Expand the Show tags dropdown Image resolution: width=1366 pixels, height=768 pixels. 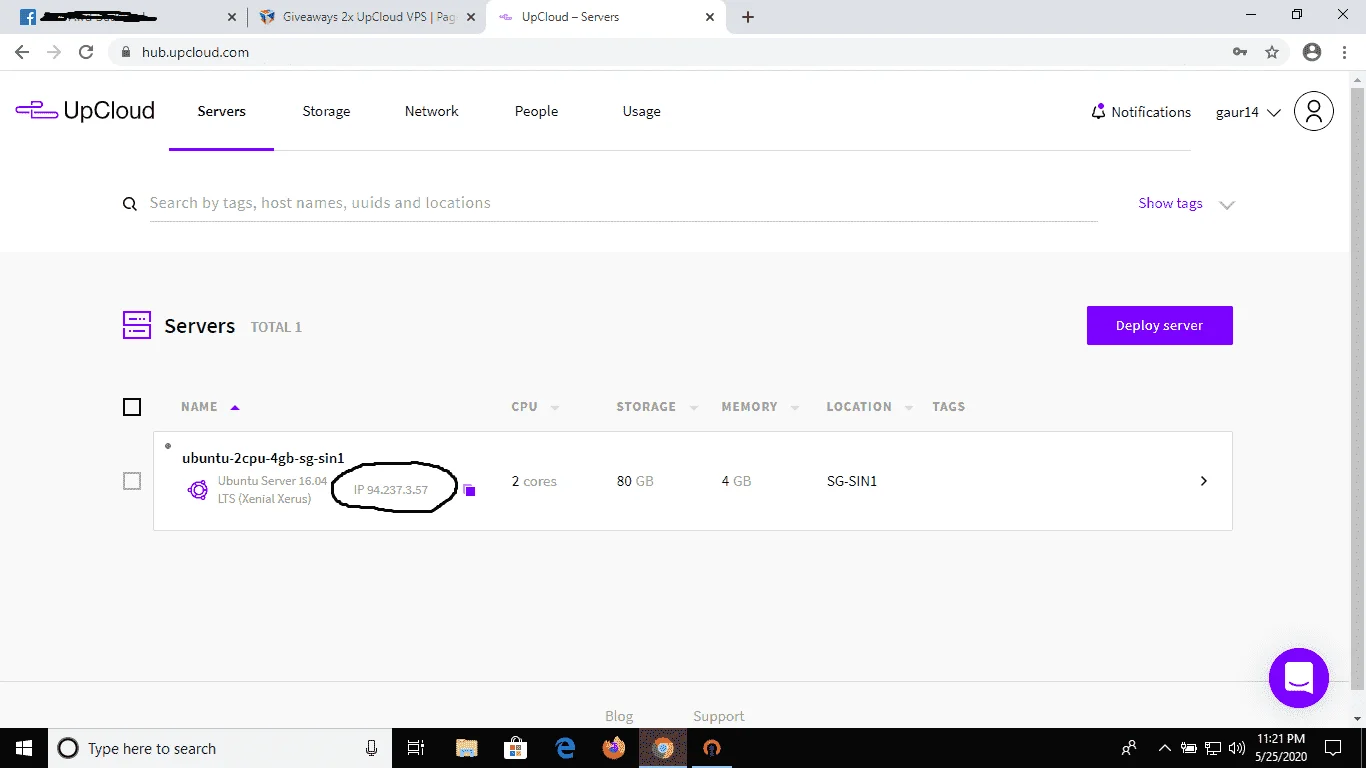pos(1187,203)
